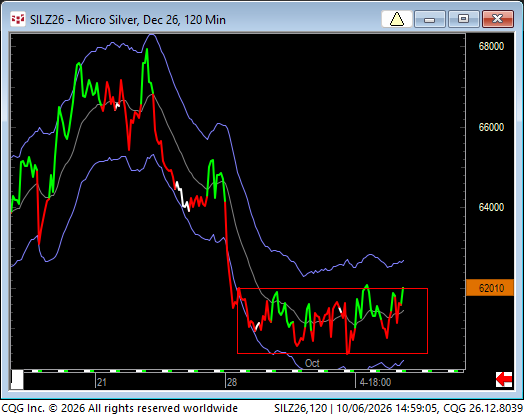Minimize the SILZ26 chart window
The height and width of the screenshot is (416, 524).
pyautogui.click(x=430, y=19)
